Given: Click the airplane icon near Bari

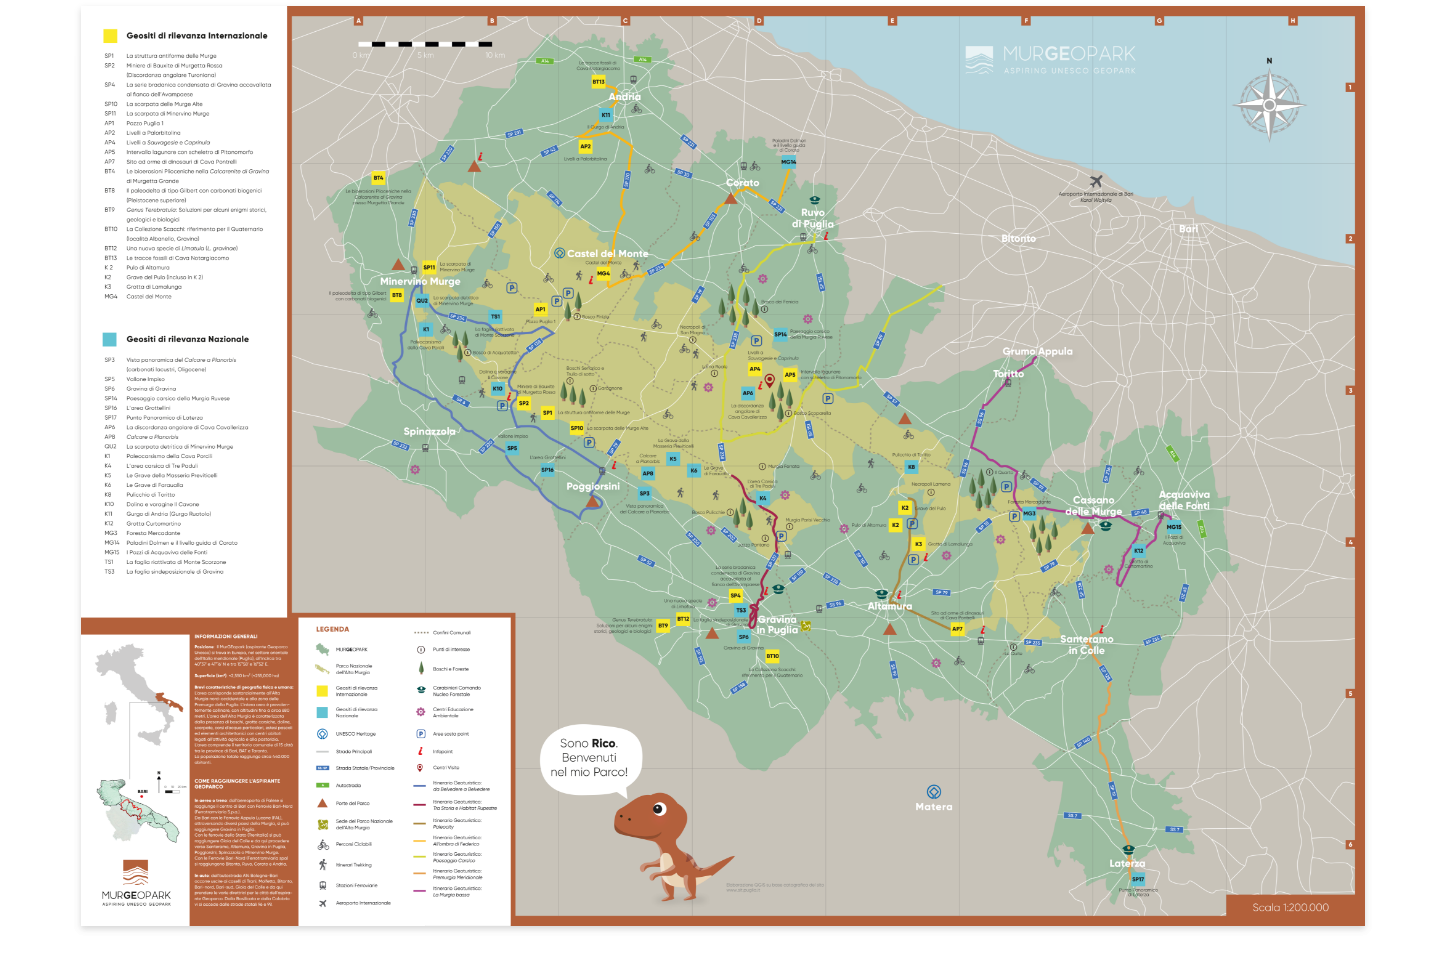Looking at the screenshot, I should (x=1095, y=181).
